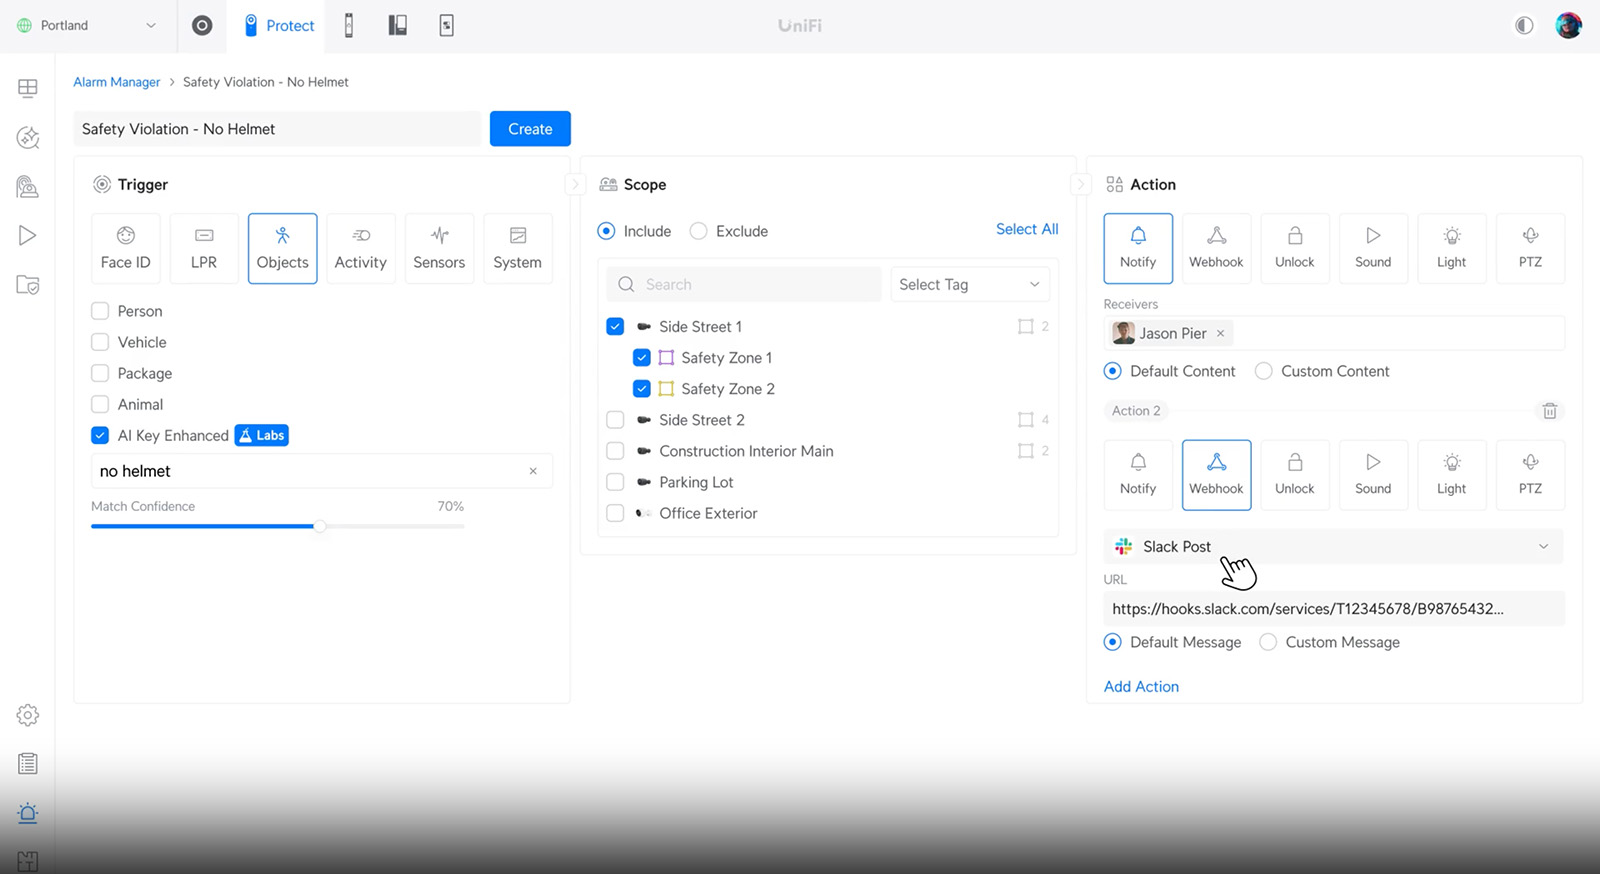Screen dimensions: 1600x874
Task: Choose the Custom Content radio option
Action: click(1264, 371)
